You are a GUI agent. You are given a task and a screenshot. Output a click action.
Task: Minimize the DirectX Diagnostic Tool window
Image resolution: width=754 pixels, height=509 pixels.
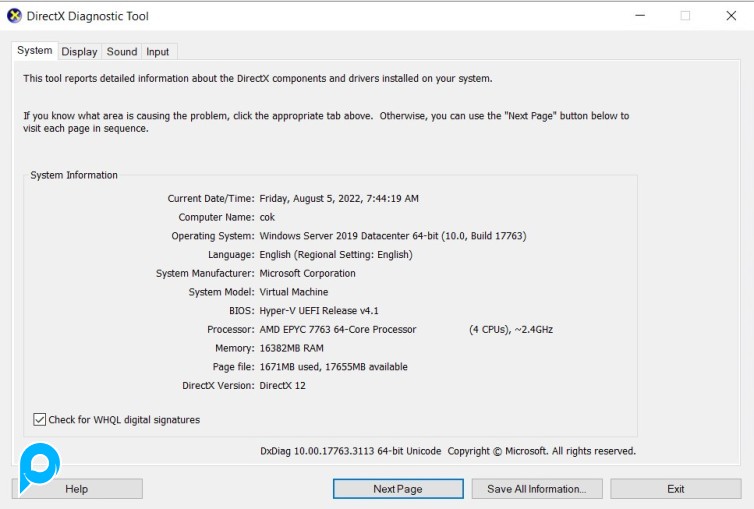pyautogui.click(x=640, y=16)
